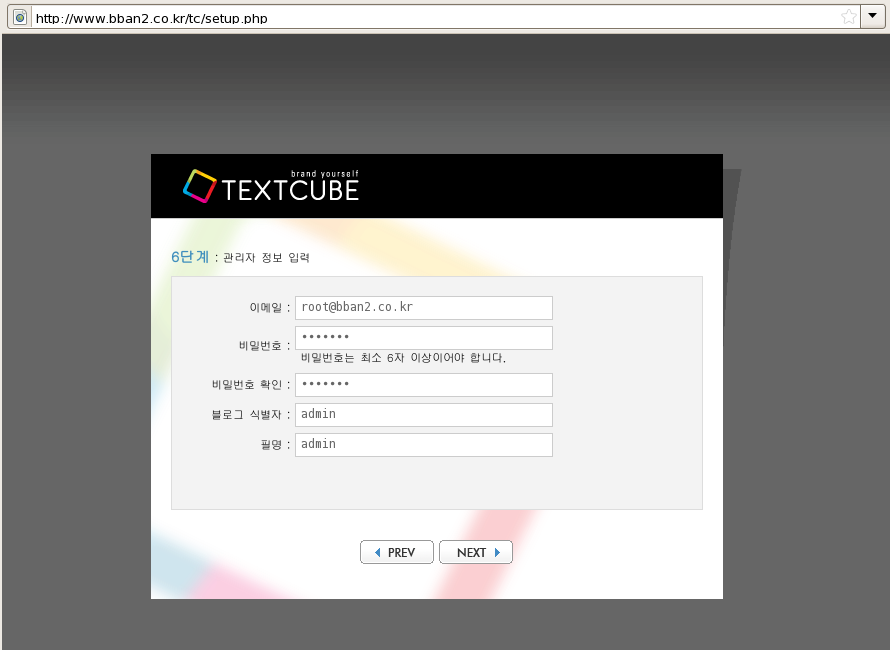Bookmark this page with the star icon
The image size is (890, 650).
point(849,17)
